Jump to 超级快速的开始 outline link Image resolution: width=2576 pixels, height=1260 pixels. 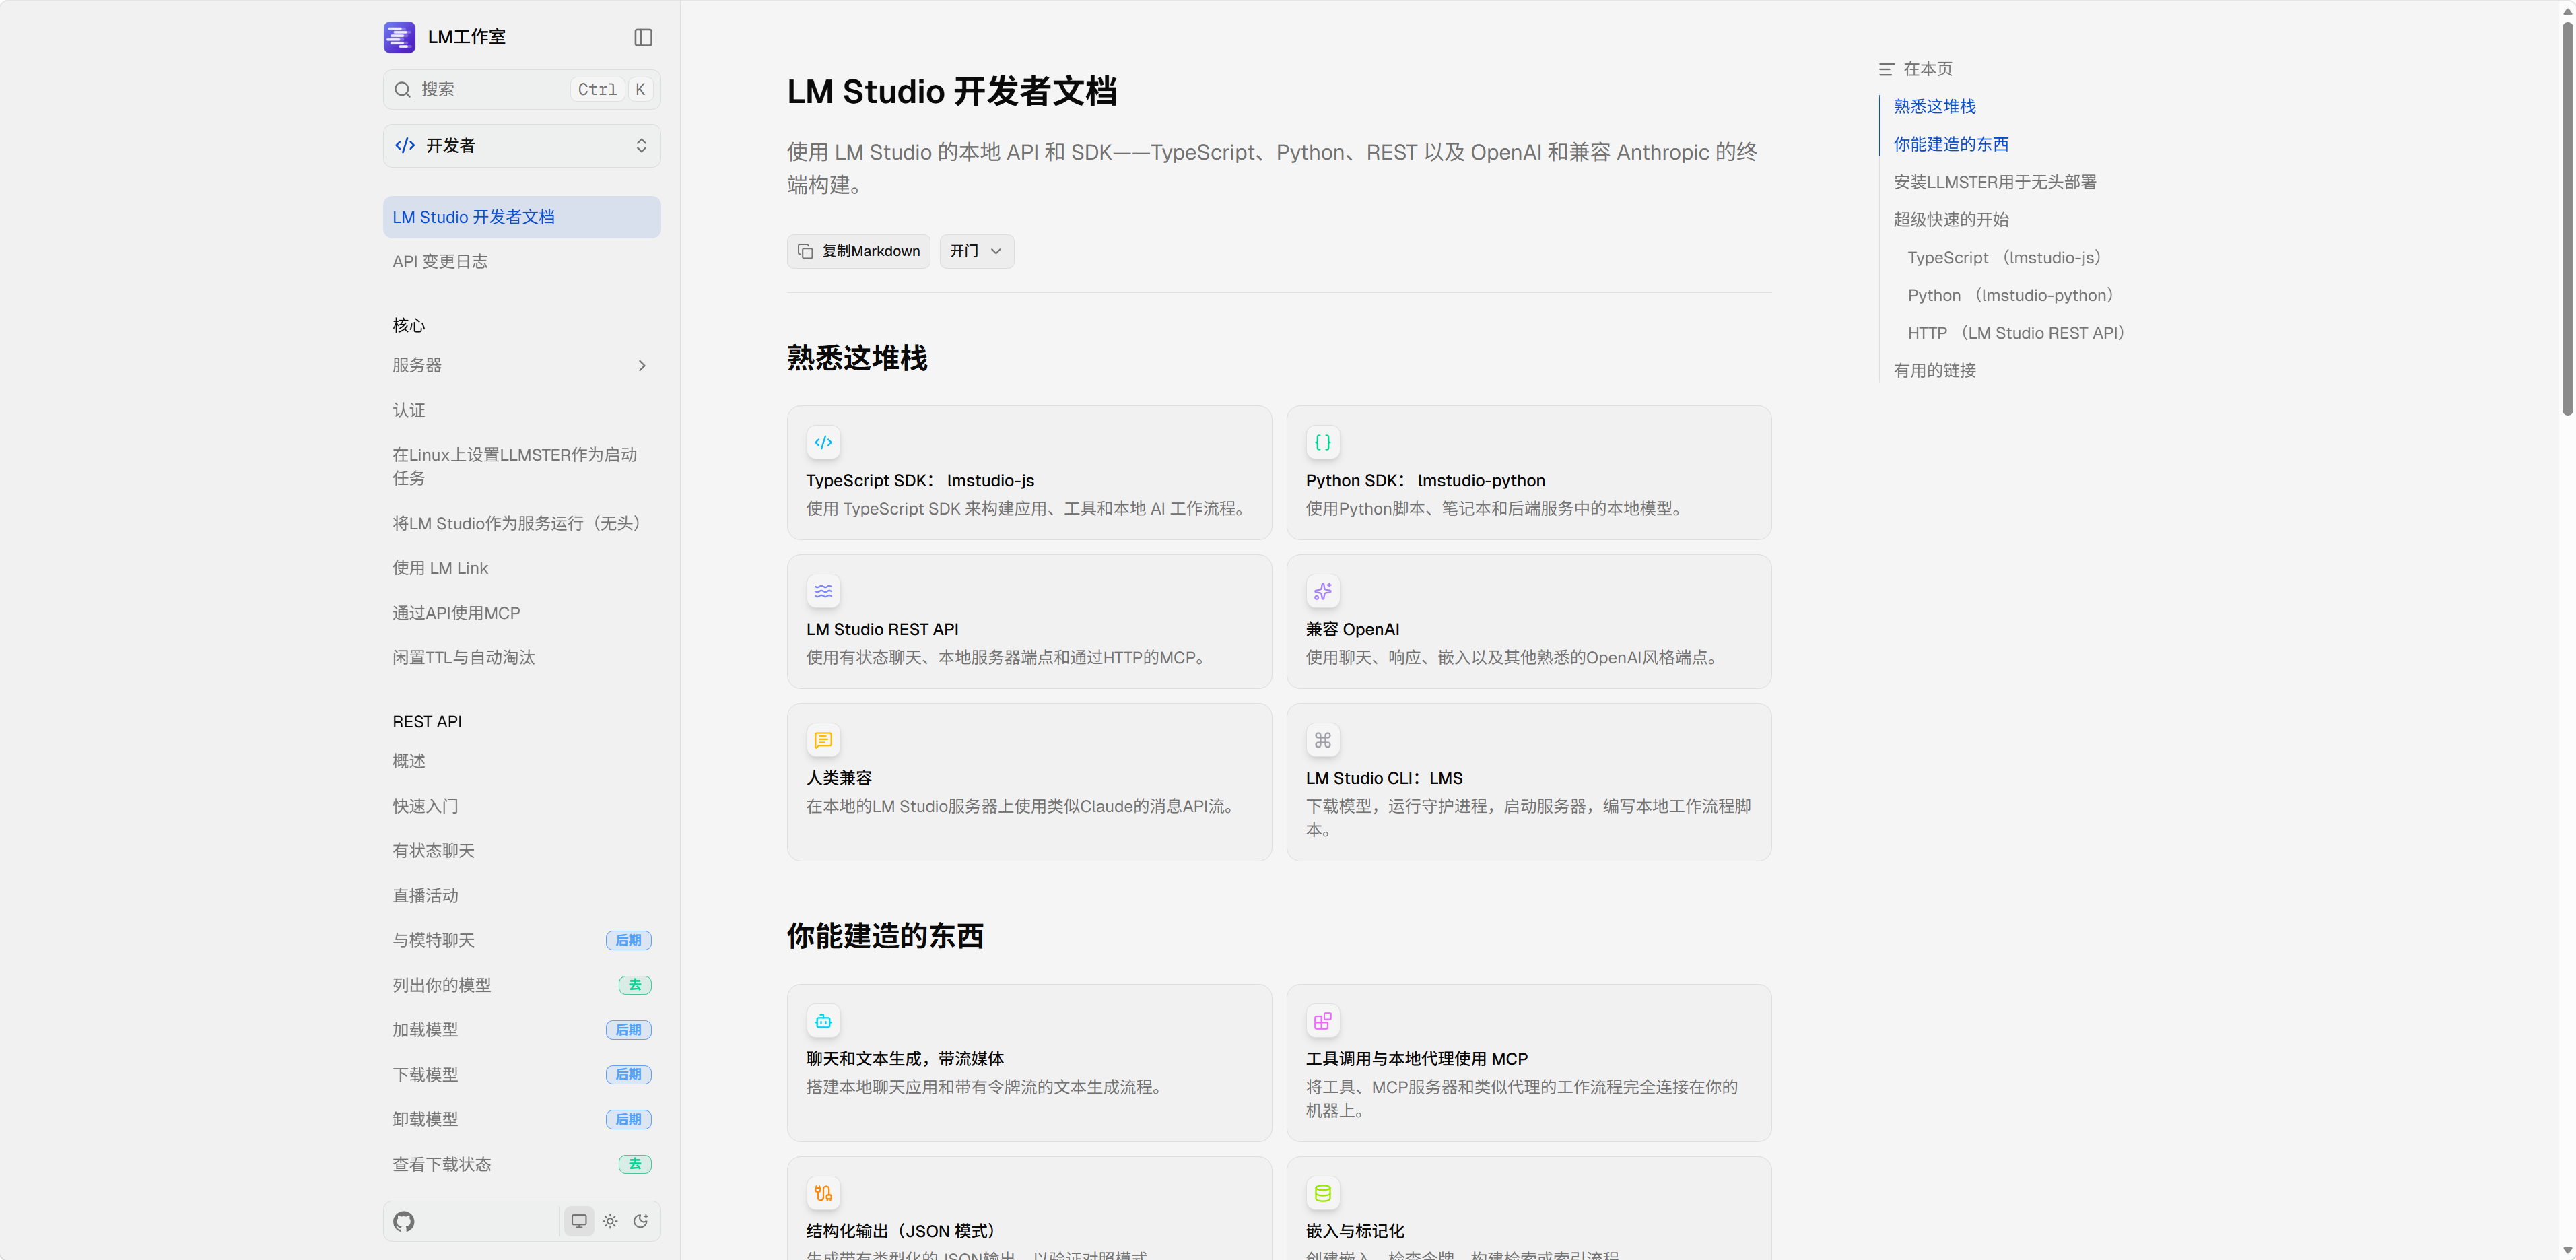click(x=1951, y=220)
